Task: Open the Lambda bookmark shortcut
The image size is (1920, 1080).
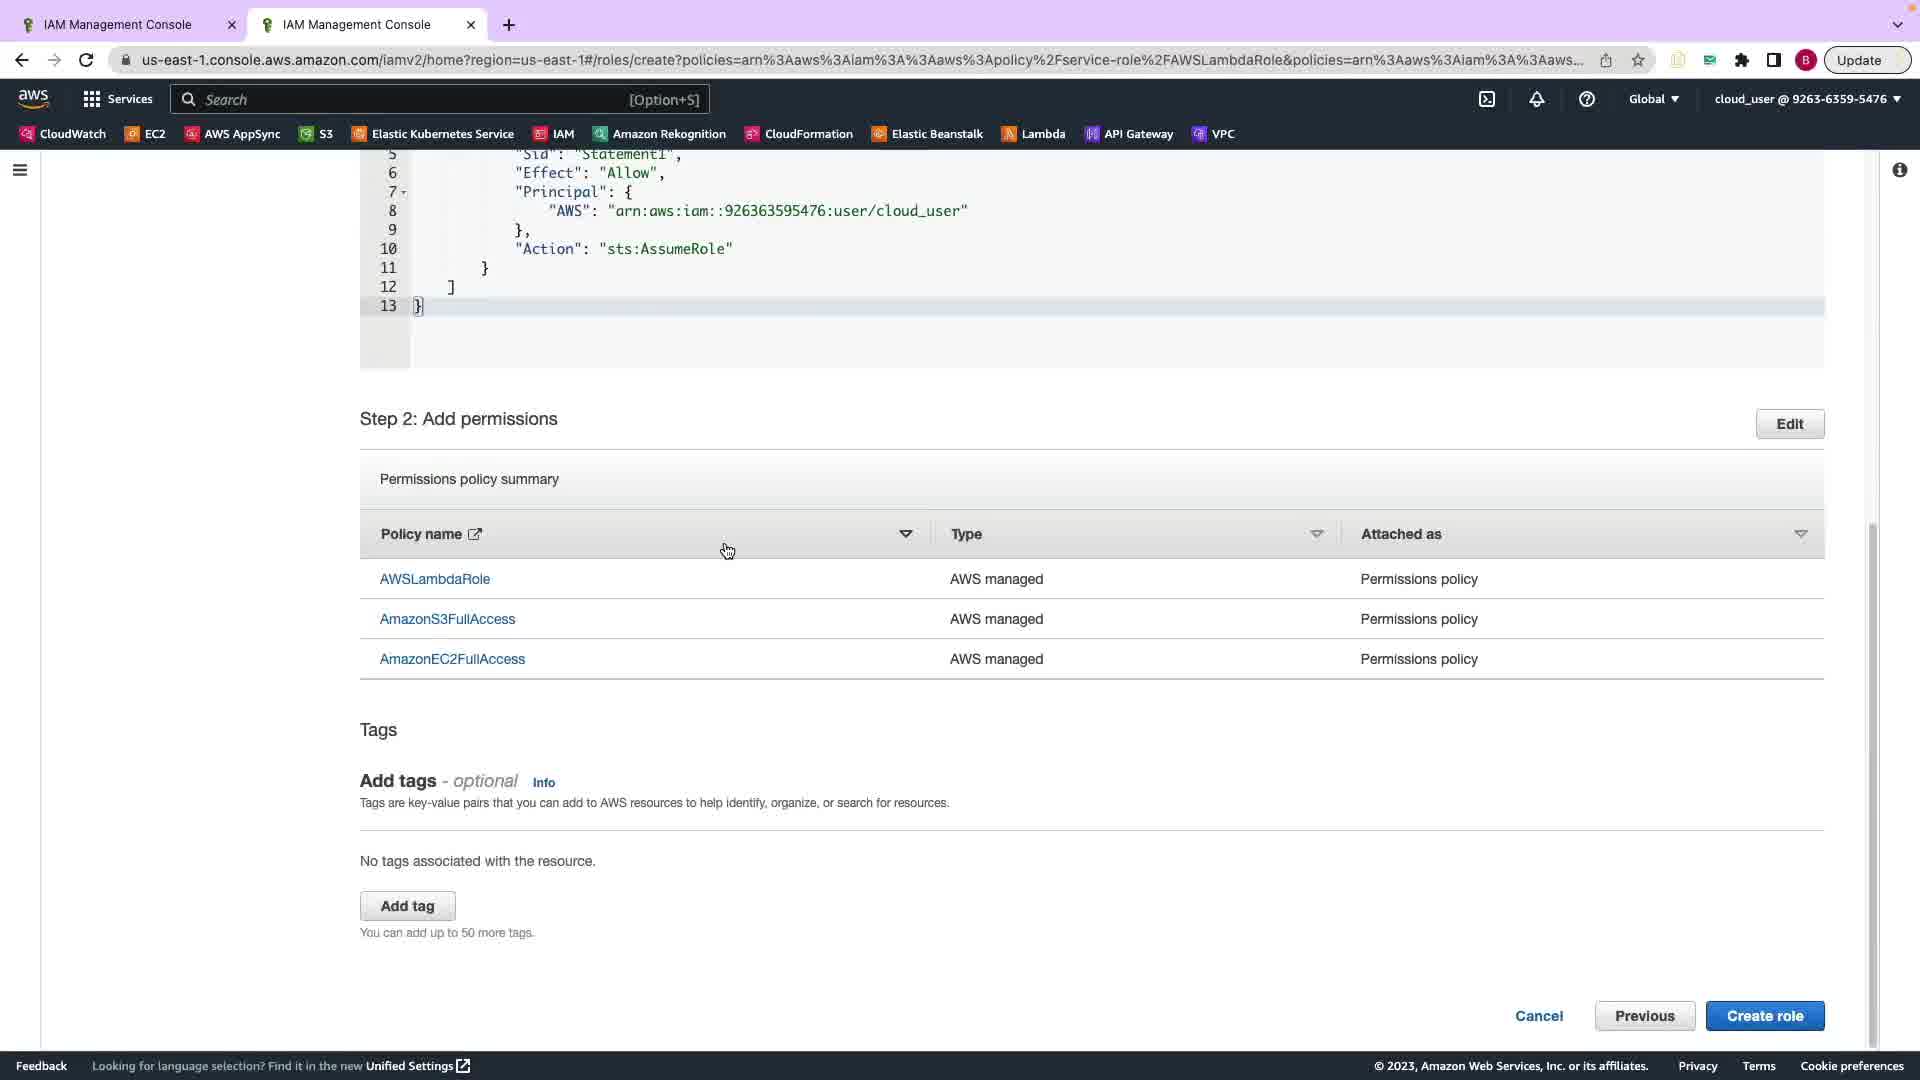Action: 1033,134
